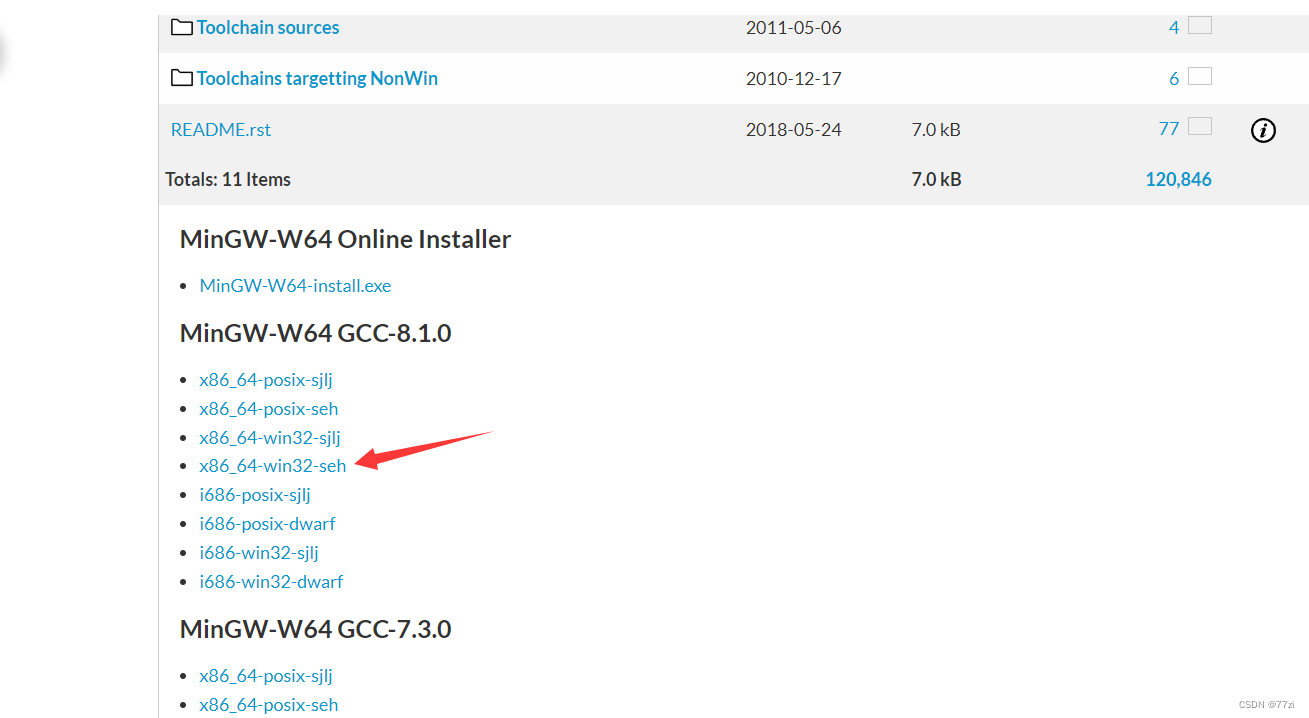Select the MinGW-W64 GCC-7.3.0 heading
1309x718 pixels.
point(315,629)
